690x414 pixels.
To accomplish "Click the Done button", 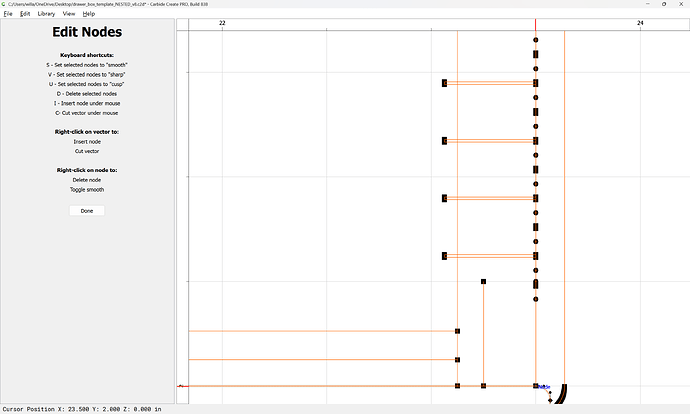I will (87, 211).
